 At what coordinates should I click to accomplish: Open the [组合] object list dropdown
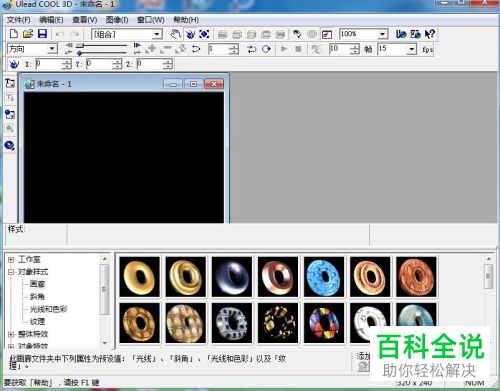click(157, 34)
